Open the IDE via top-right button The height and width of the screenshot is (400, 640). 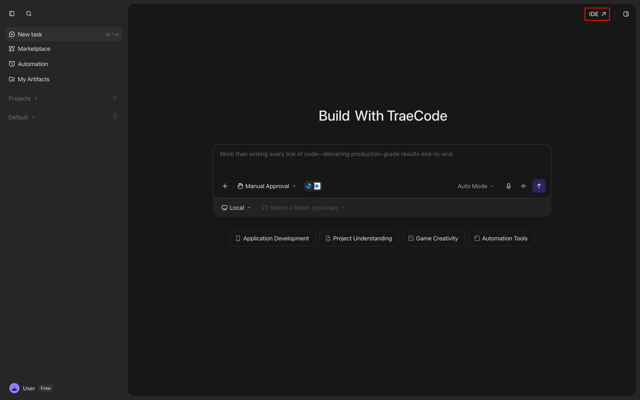(x=597, y=14)
